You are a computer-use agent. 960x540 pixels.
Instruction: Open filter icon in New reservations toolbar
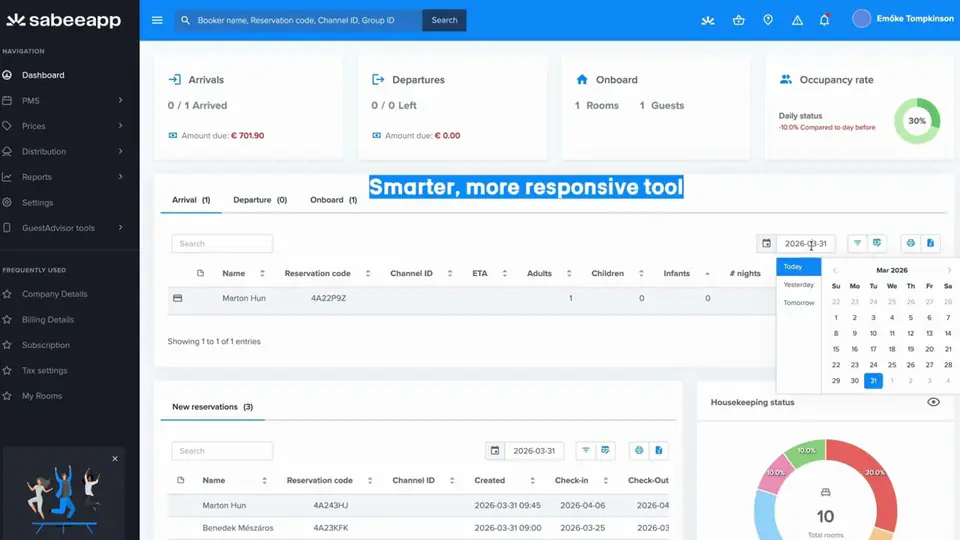pos(585,451)
